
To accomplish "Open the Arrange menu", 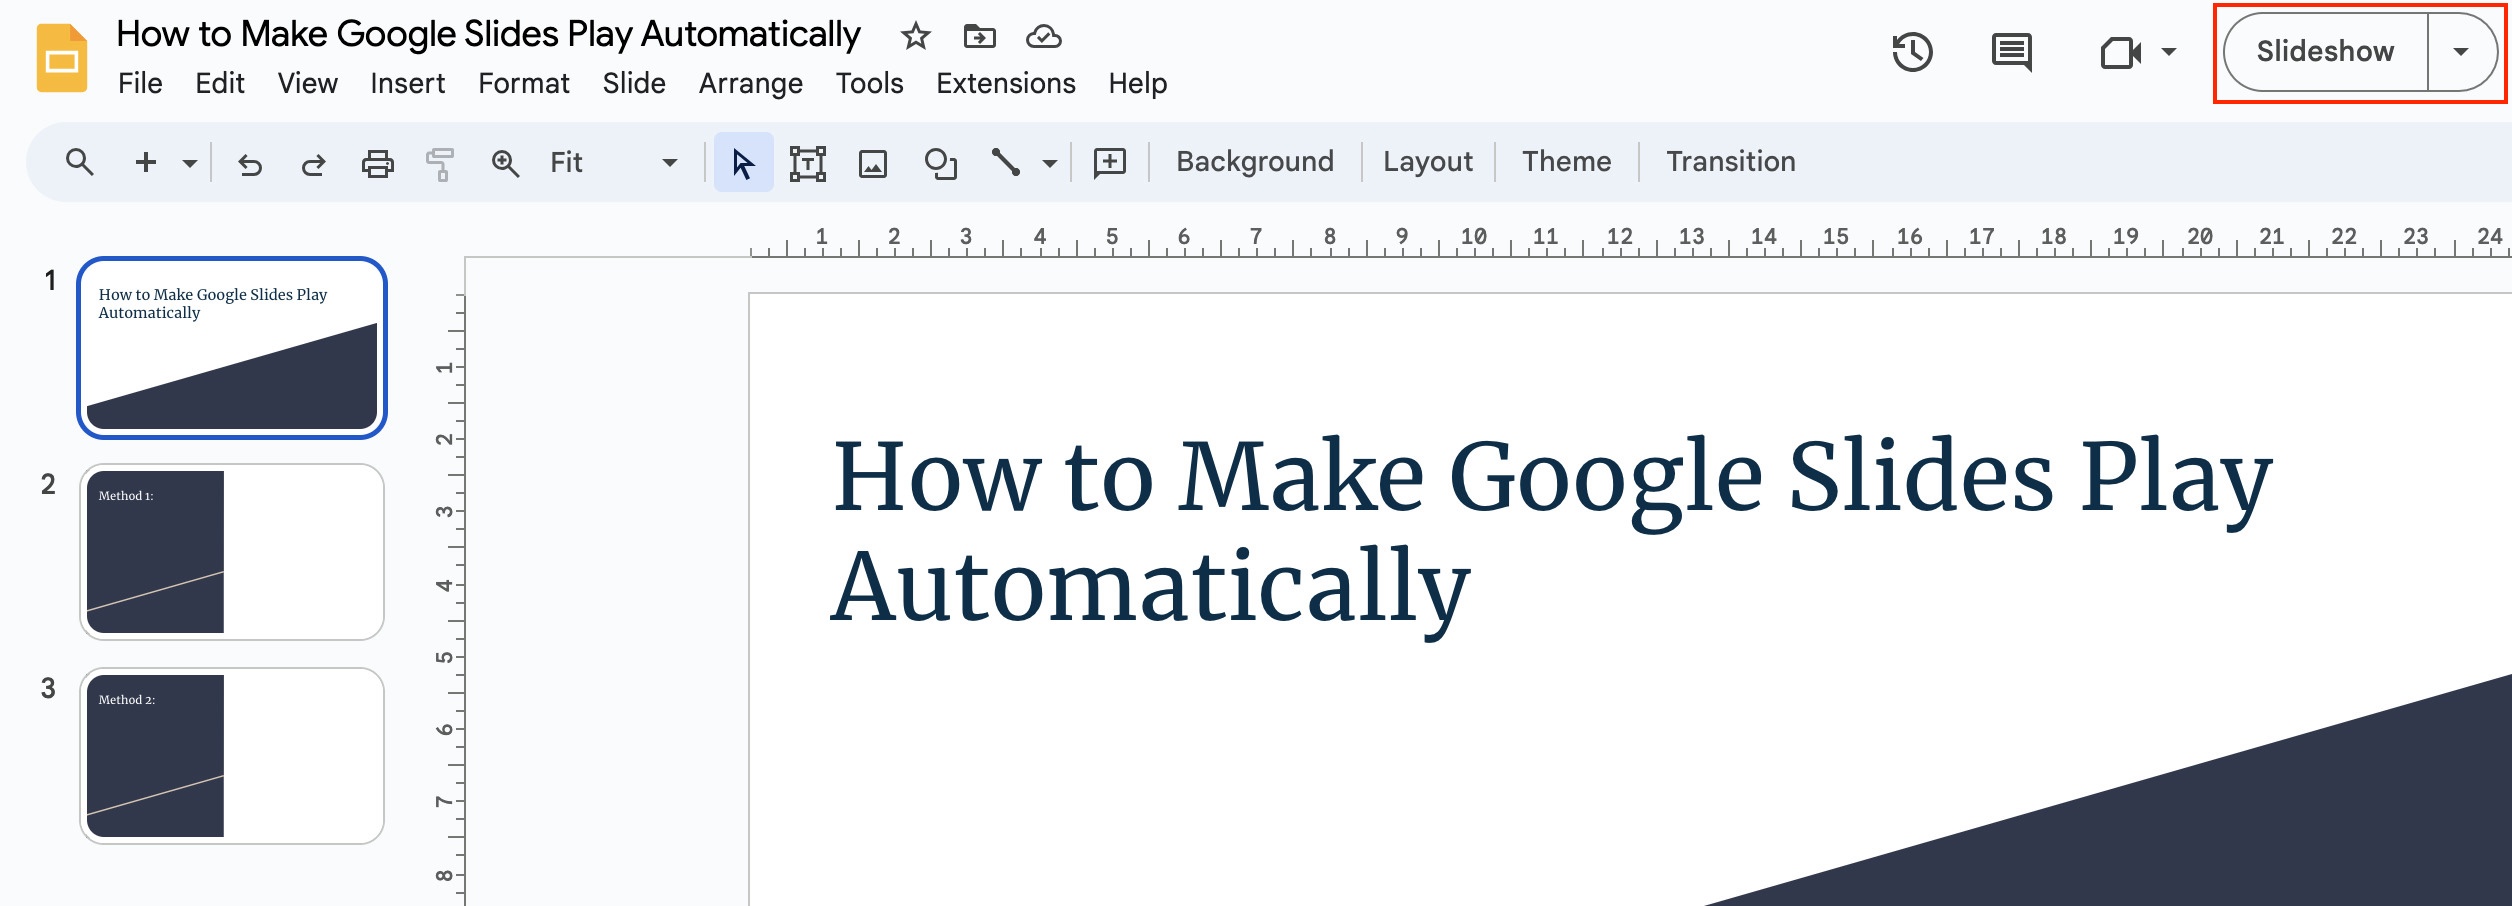I will [x=750, y=83].
